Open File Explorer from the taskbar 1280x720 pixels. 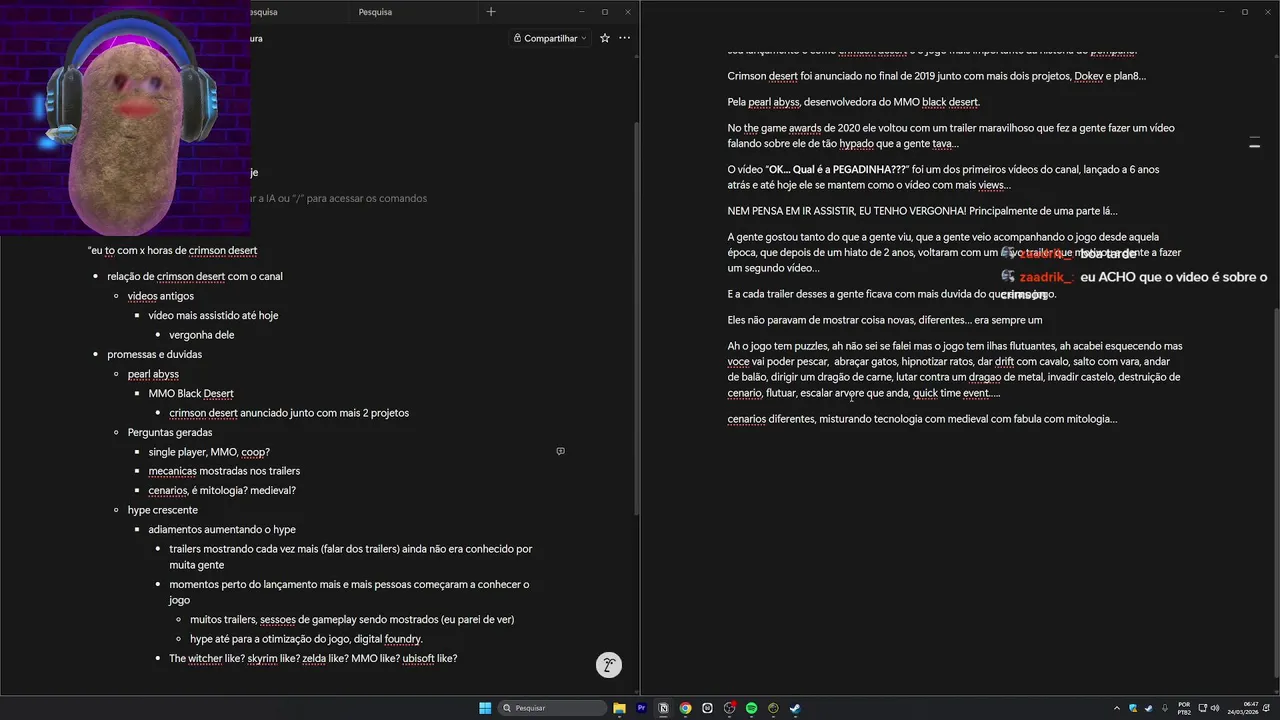[x=620, y=708]
